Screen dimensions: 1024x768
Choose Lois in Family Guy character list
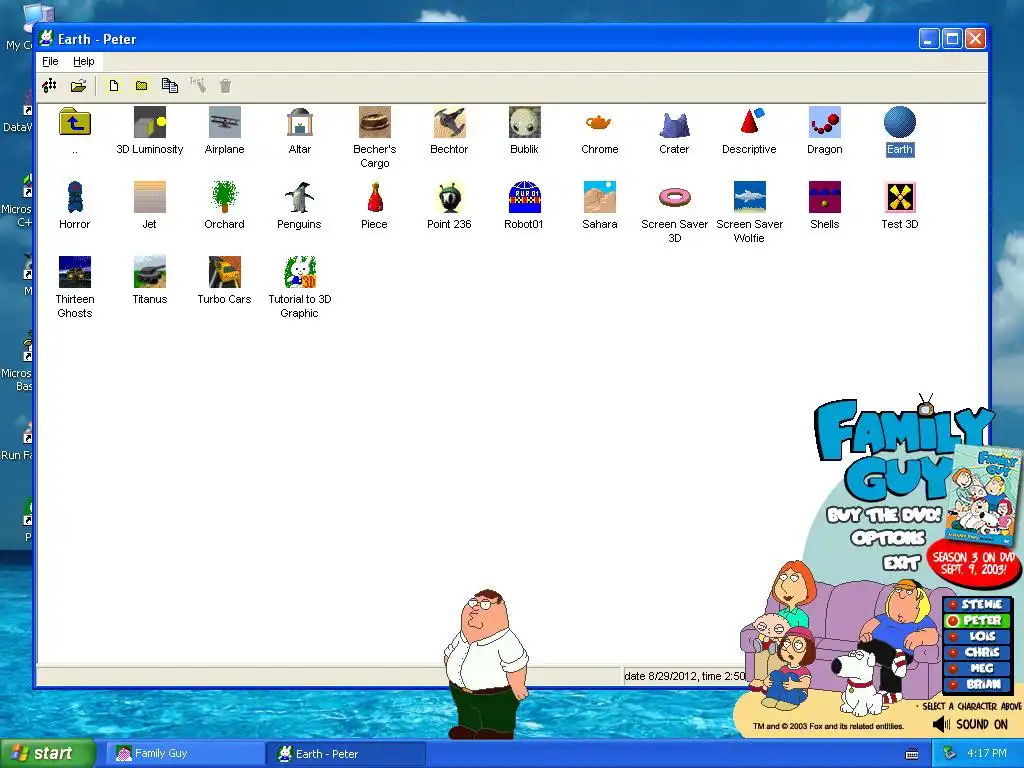pos(976,636)
